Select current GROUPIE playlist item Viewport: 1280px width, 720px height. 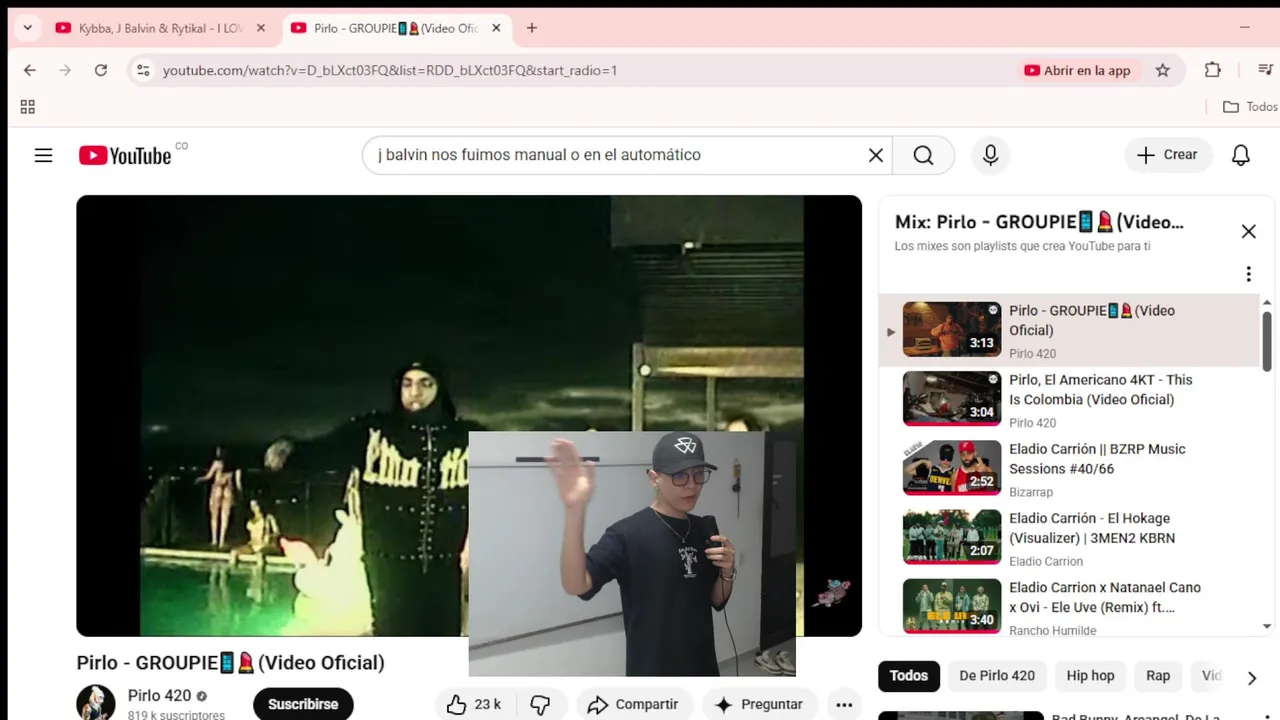(1068, 330)
